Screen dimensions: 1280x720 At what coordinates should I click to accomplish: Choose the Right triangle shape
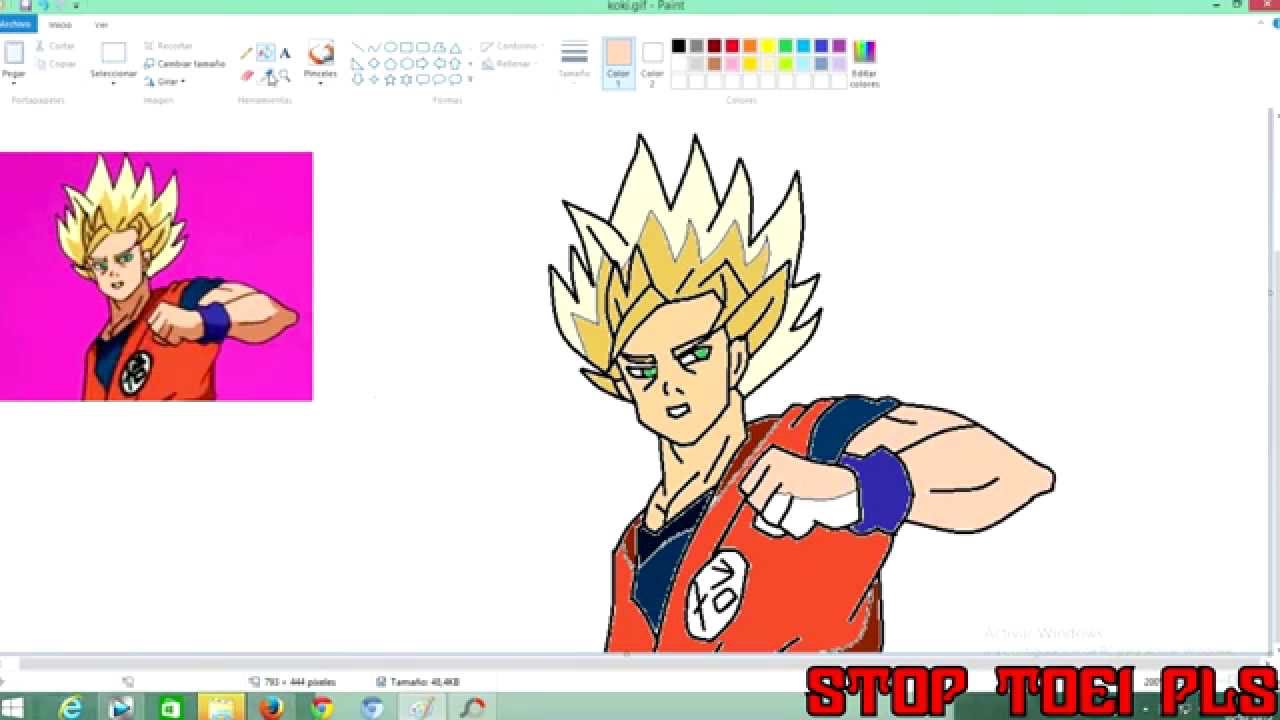click(x=358, y=63)
